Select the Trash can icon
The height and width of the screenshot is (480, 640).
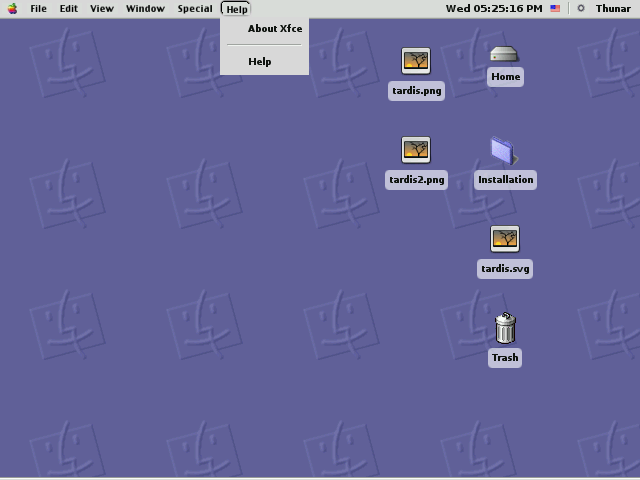[x=505, y=328]
